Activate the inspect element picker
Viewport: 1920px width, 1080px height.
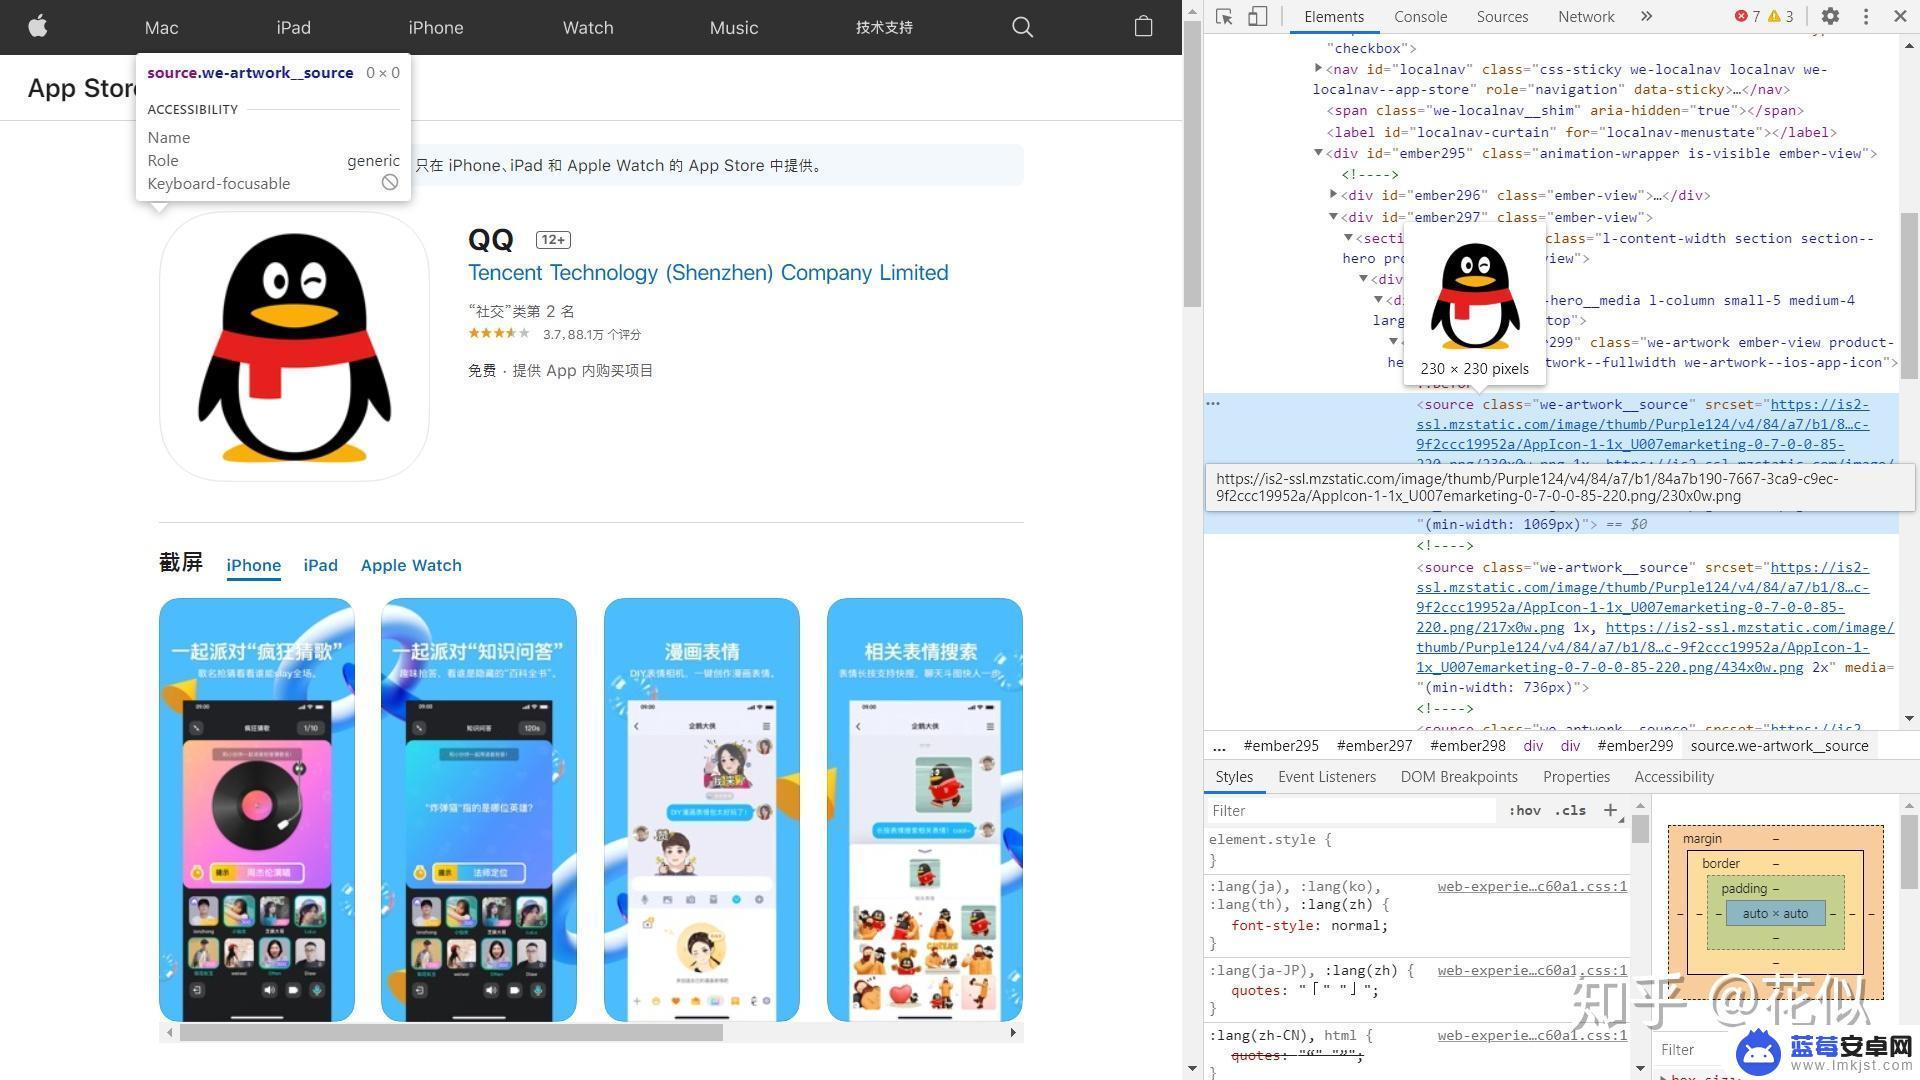(x=1224, y=16)
